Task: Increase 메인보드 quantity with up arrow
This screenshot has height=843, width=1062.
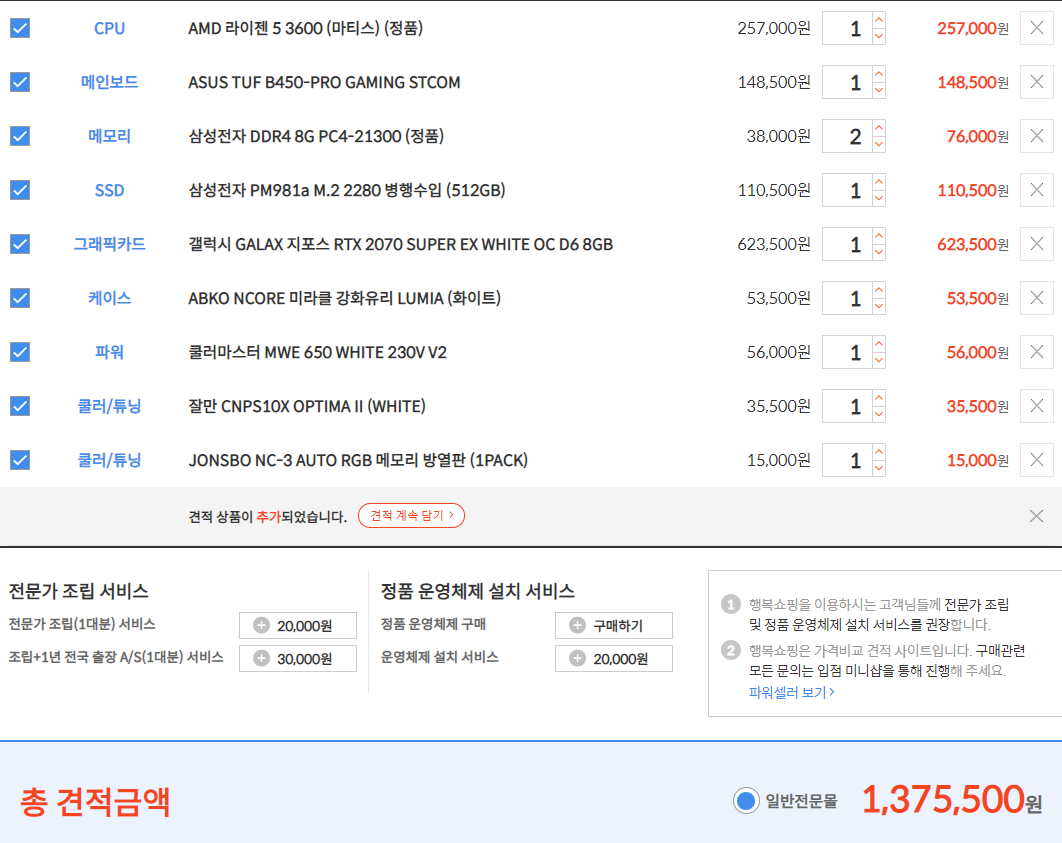Action: coord(878,74)
